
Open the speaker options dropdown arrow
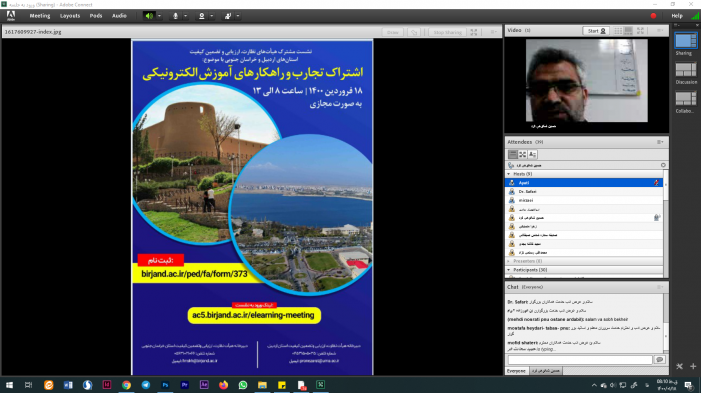pos(159,16)
